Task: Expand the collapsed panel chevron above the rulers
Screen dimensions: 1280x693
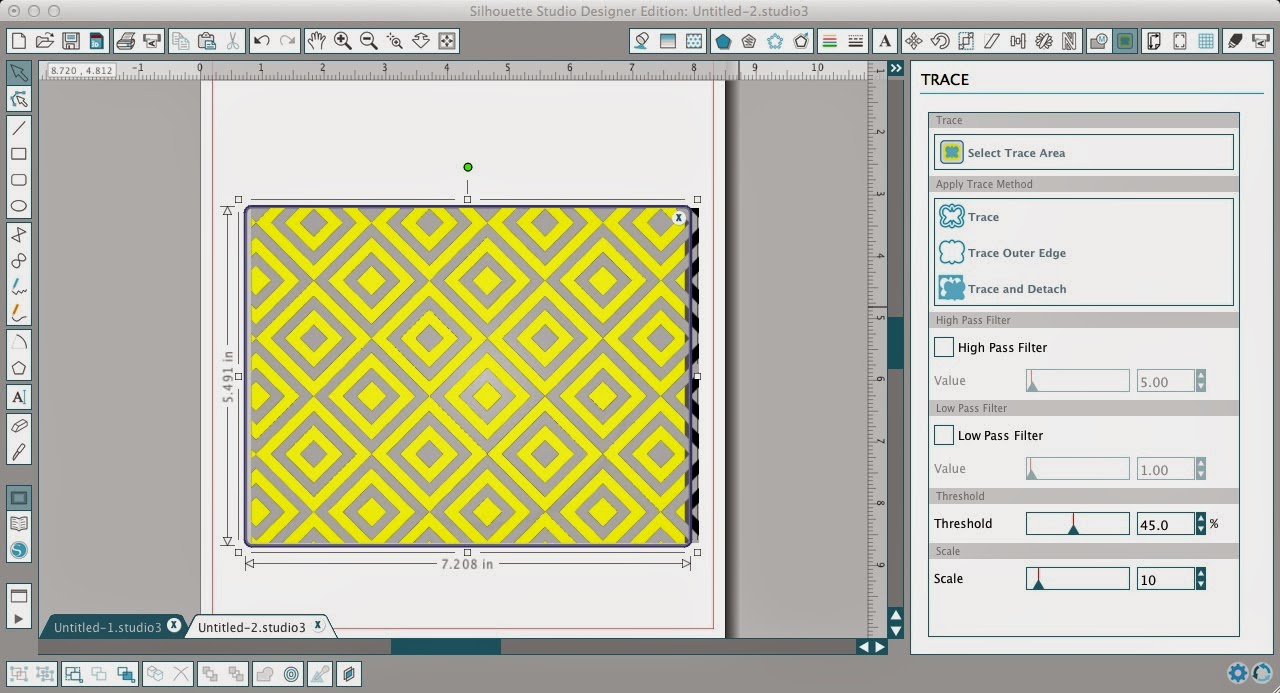Action: (896, 68)
